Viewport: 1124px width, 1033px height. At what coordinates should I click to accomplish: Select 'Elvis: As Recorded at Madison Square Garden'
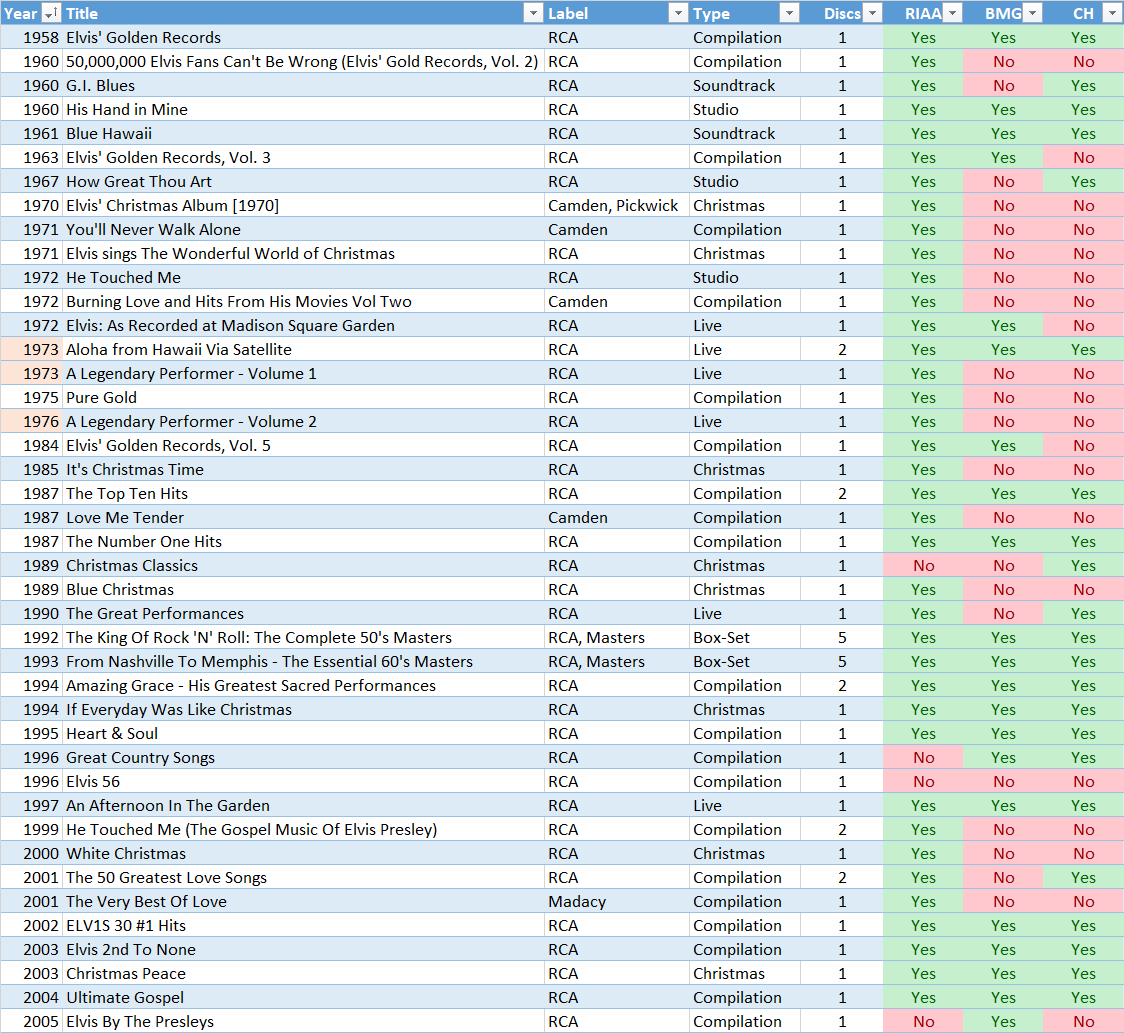pos(303,325)
